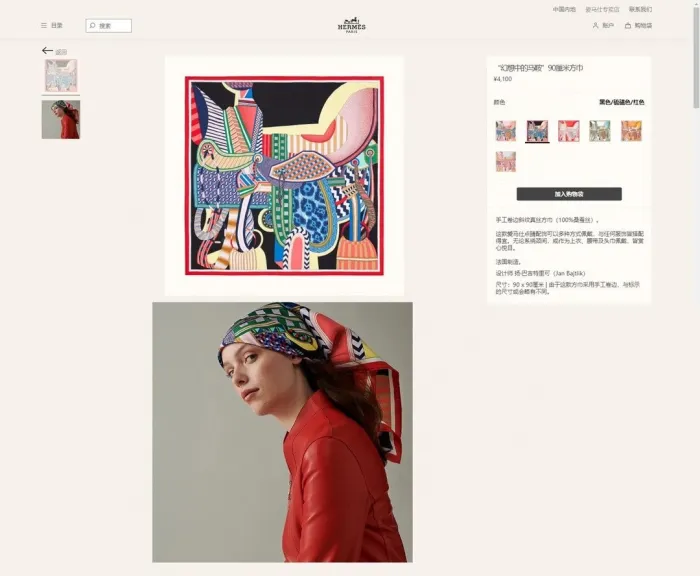Choose the pink and blue scarf color swatch
The height and width of the screenshot is (576, 700).
point(505,131)
